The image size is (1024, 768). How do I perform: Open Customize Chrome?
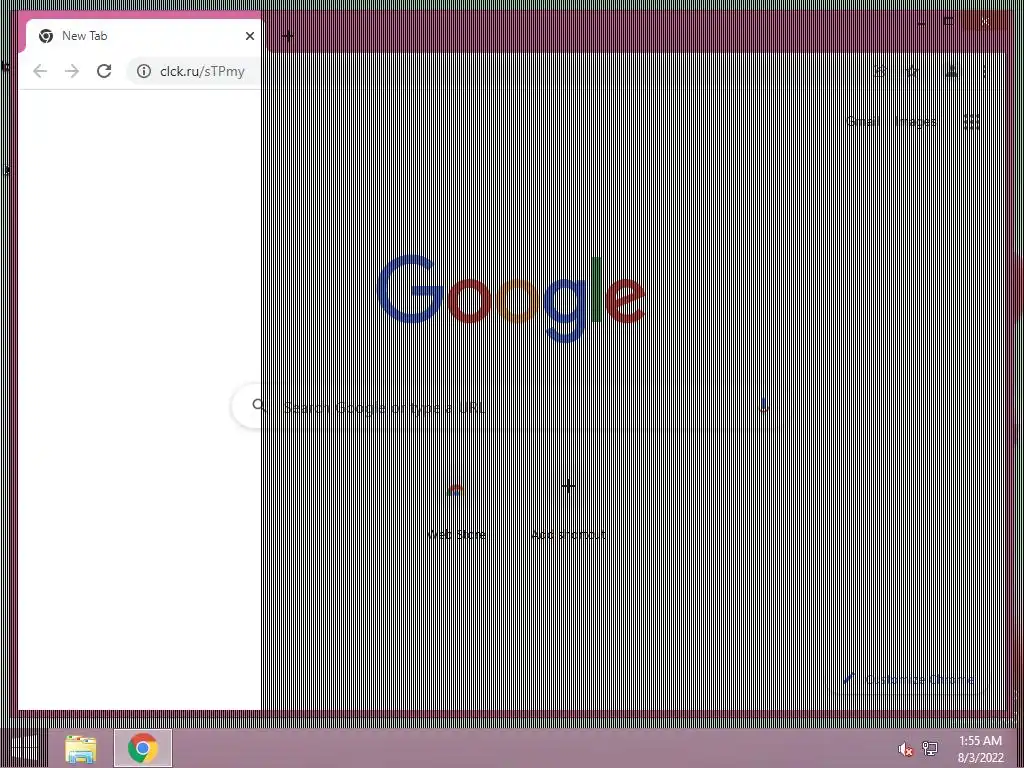coord(910,679)
